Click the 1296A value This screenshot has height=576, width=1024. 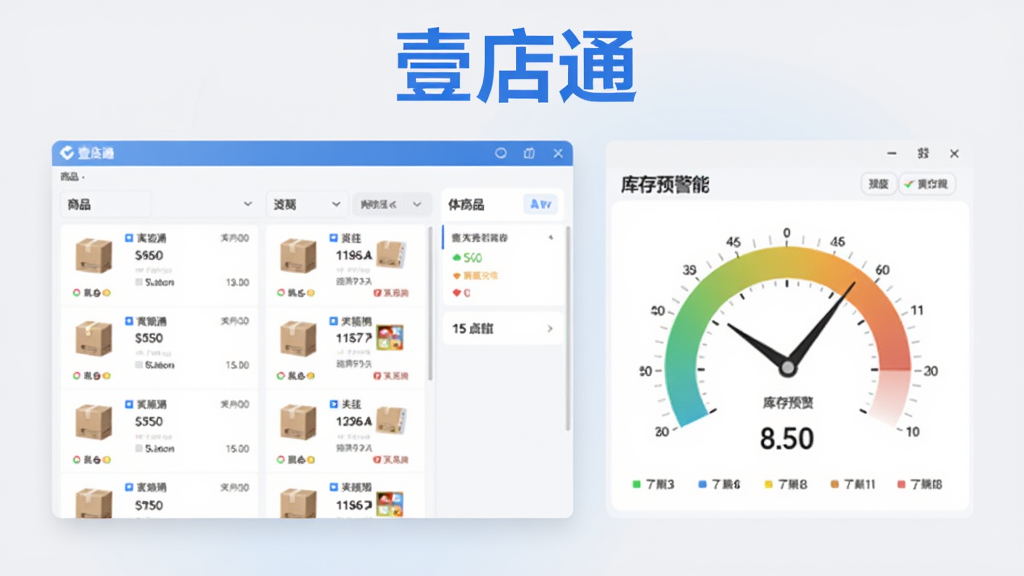click(353, 422)
